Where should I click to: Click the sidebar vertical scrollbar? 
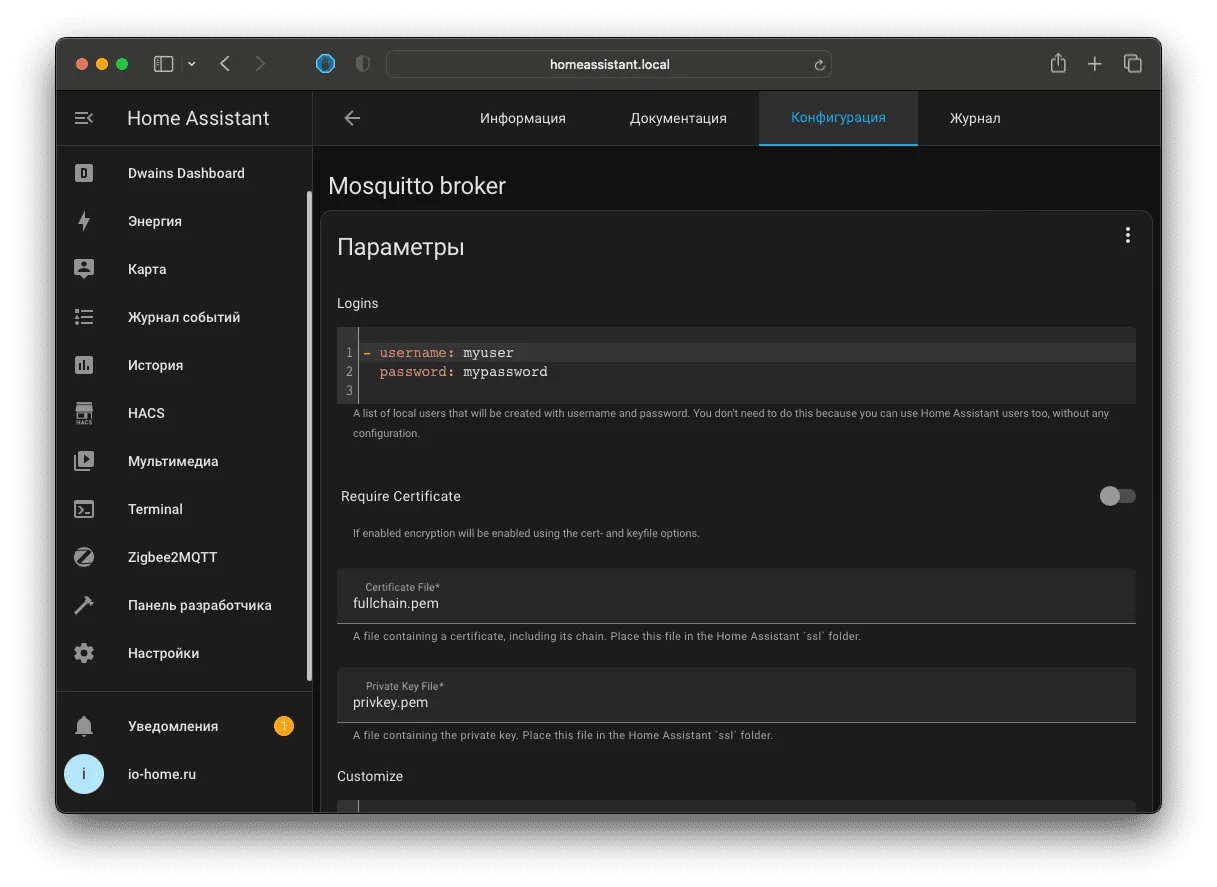coord(309,436)
